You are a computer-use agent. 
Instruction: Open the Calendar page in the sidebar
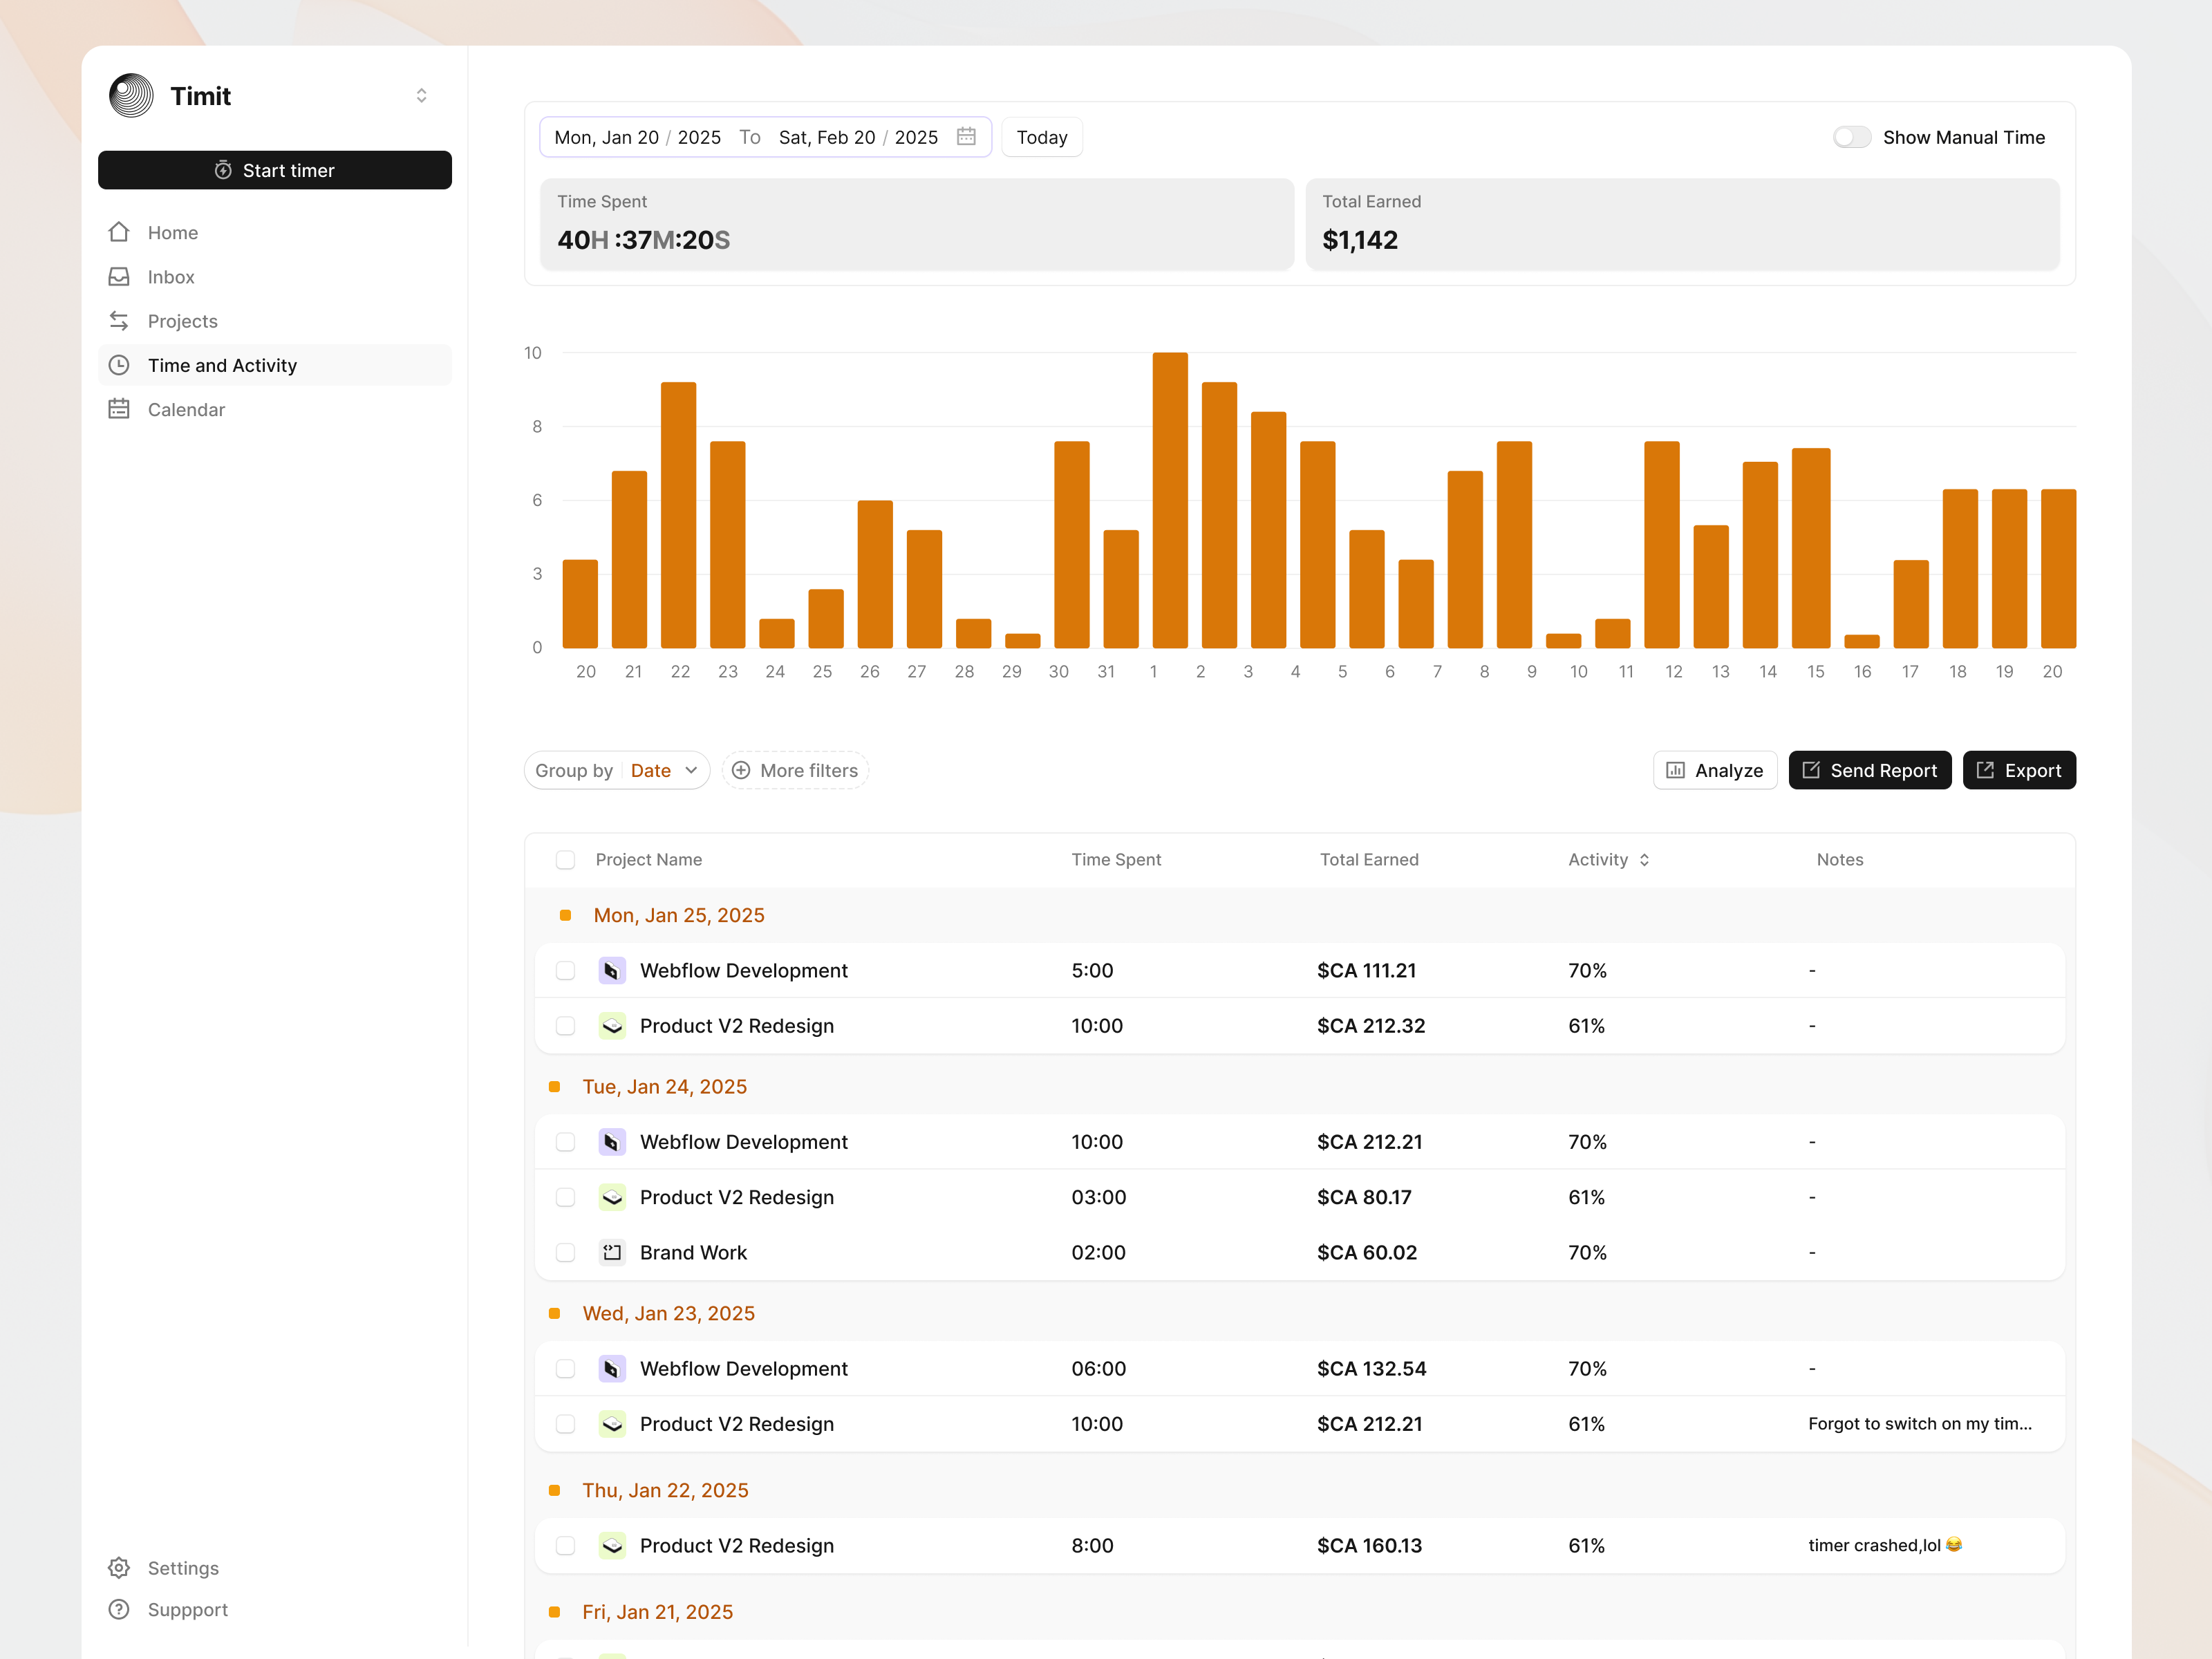[x=187, y=409]
